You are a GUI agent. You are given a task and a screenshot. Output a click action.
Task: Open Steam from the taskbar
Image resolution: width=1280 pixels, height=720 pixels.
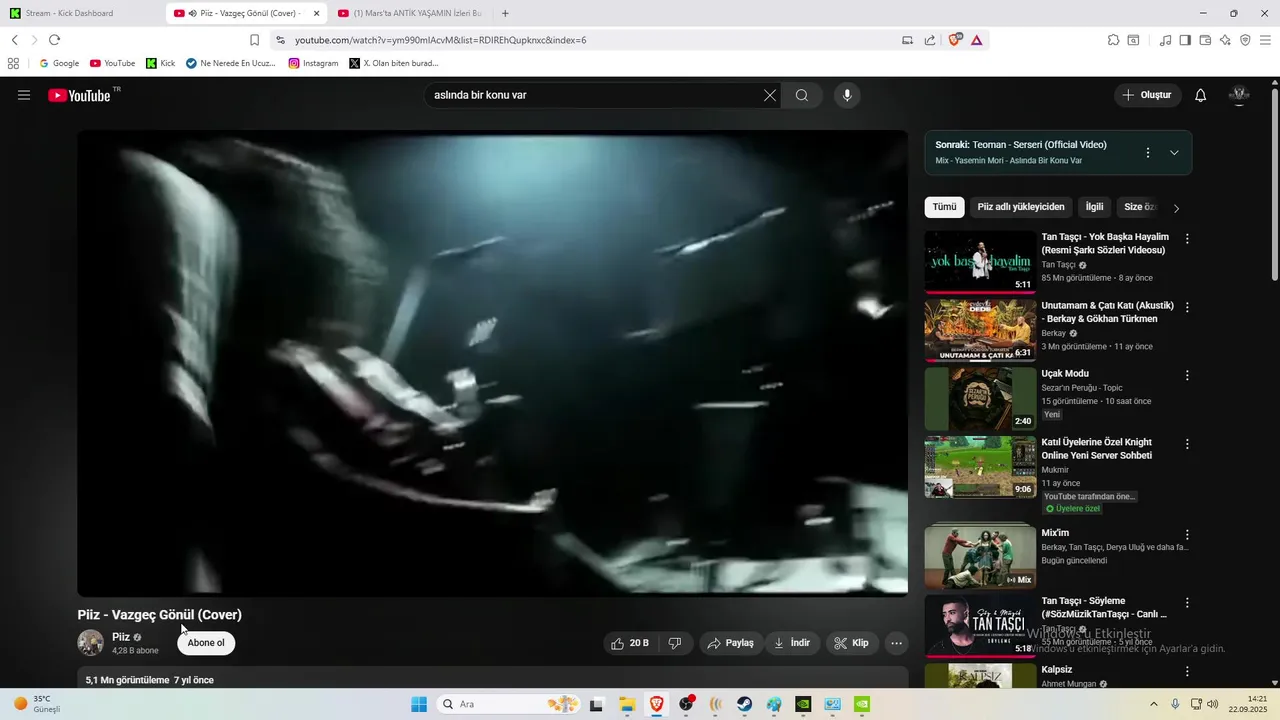[x=745, y=704]
